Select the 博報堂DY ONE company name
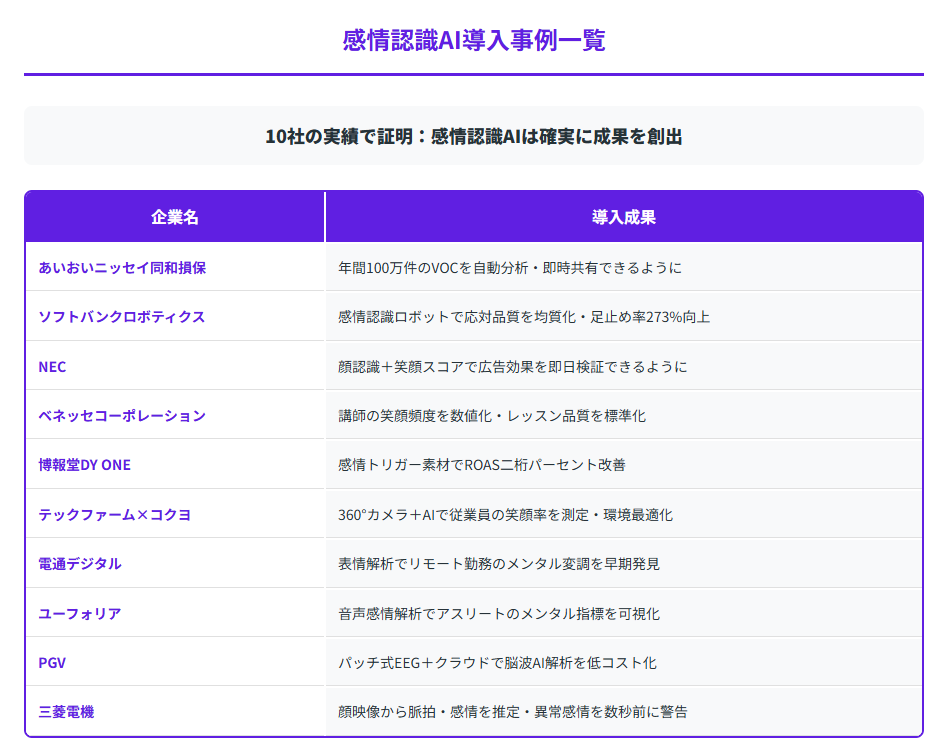Screen dimensions: 941x753 coord(84,465)
